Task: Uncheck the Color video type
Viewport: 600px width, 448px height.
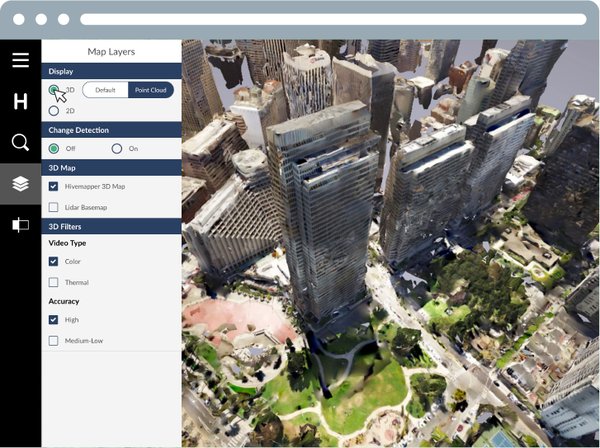Action: click(54, 261)
